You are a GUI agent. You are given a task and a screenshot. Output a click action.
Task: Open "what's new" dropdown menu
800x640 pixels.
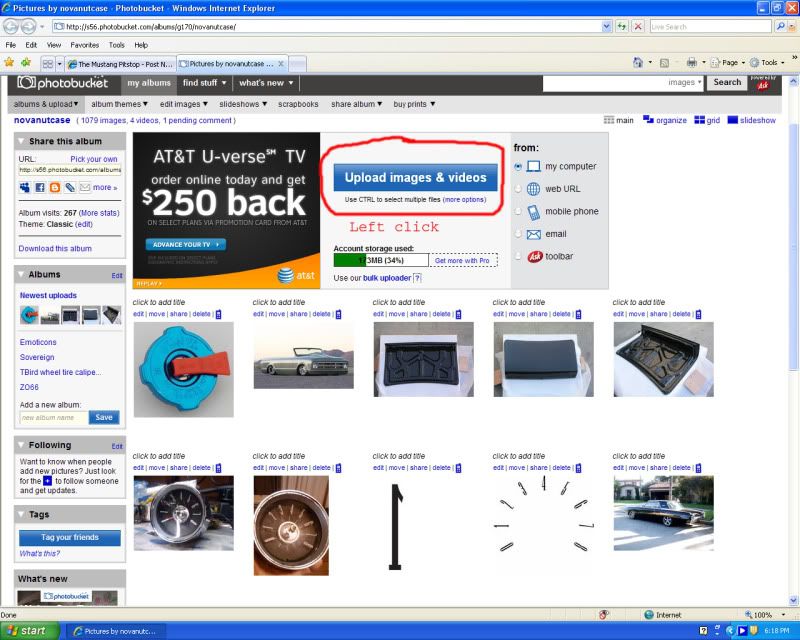click(x=266, y=83)
